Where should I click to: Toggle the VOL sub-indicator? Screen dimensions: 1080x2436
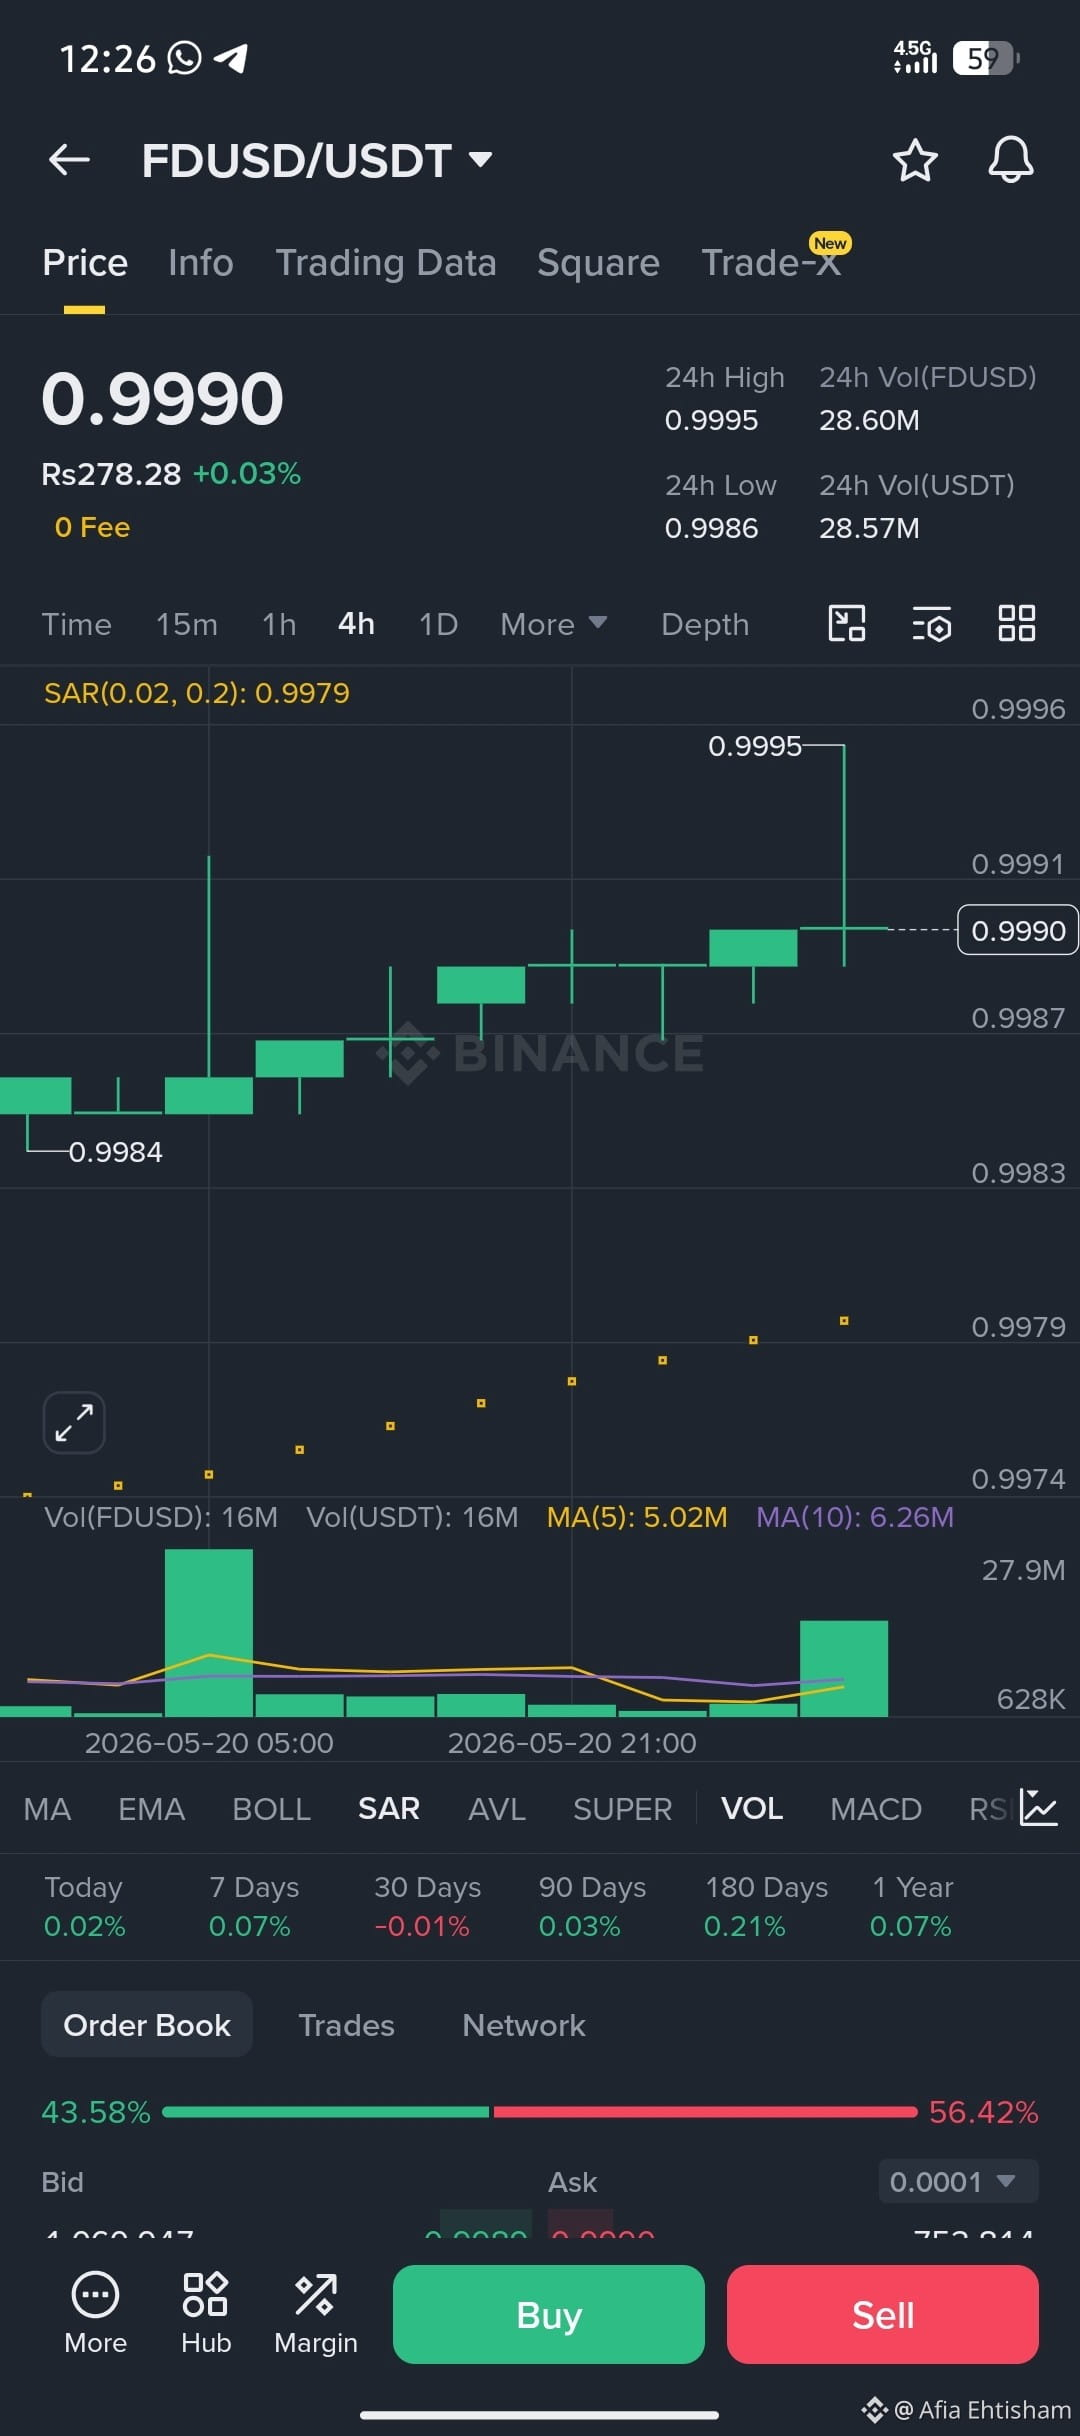pos(752,1808)
